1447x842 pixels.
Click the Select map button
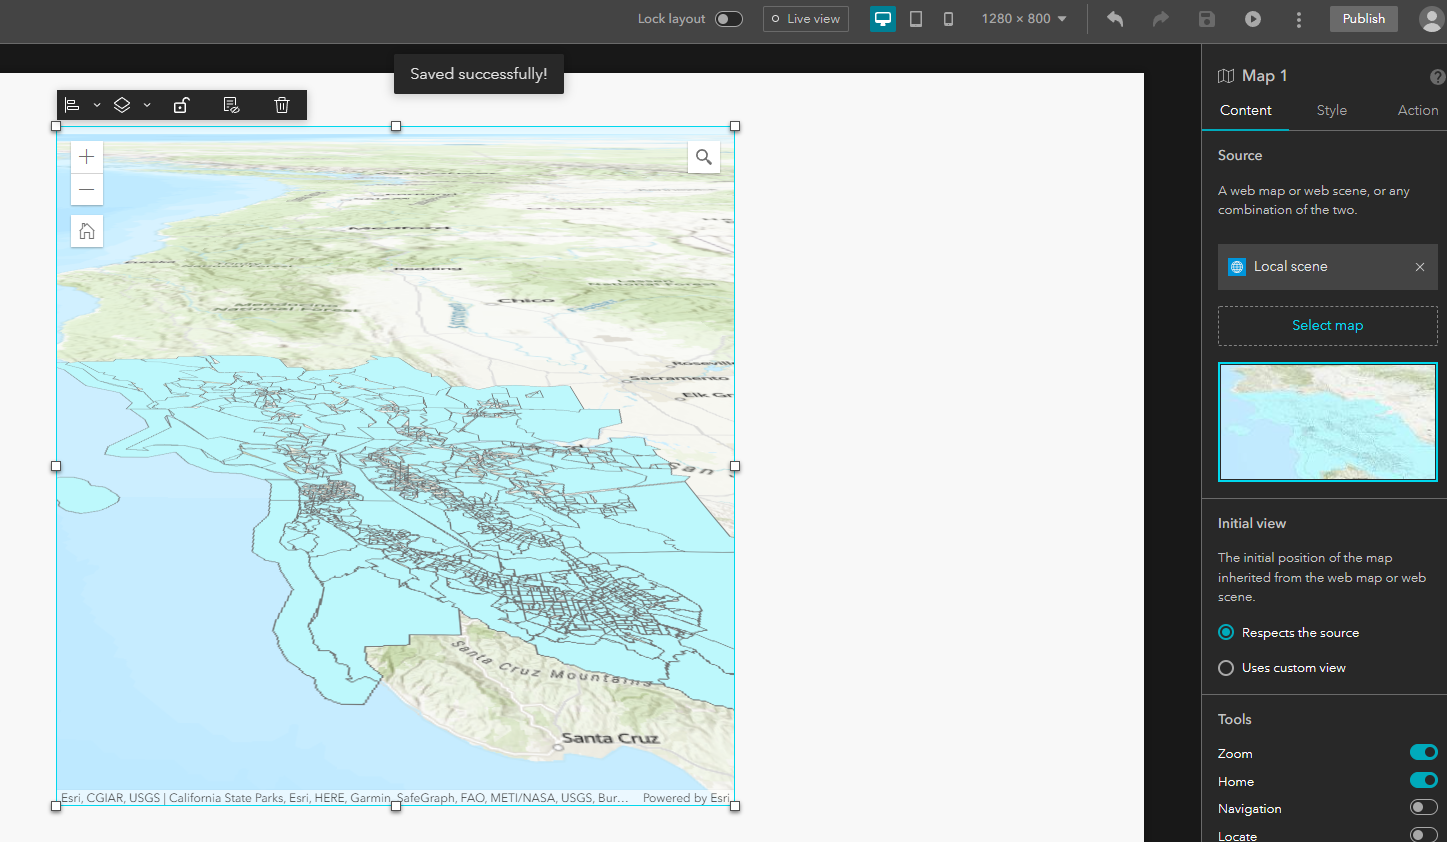(1327, 325)
